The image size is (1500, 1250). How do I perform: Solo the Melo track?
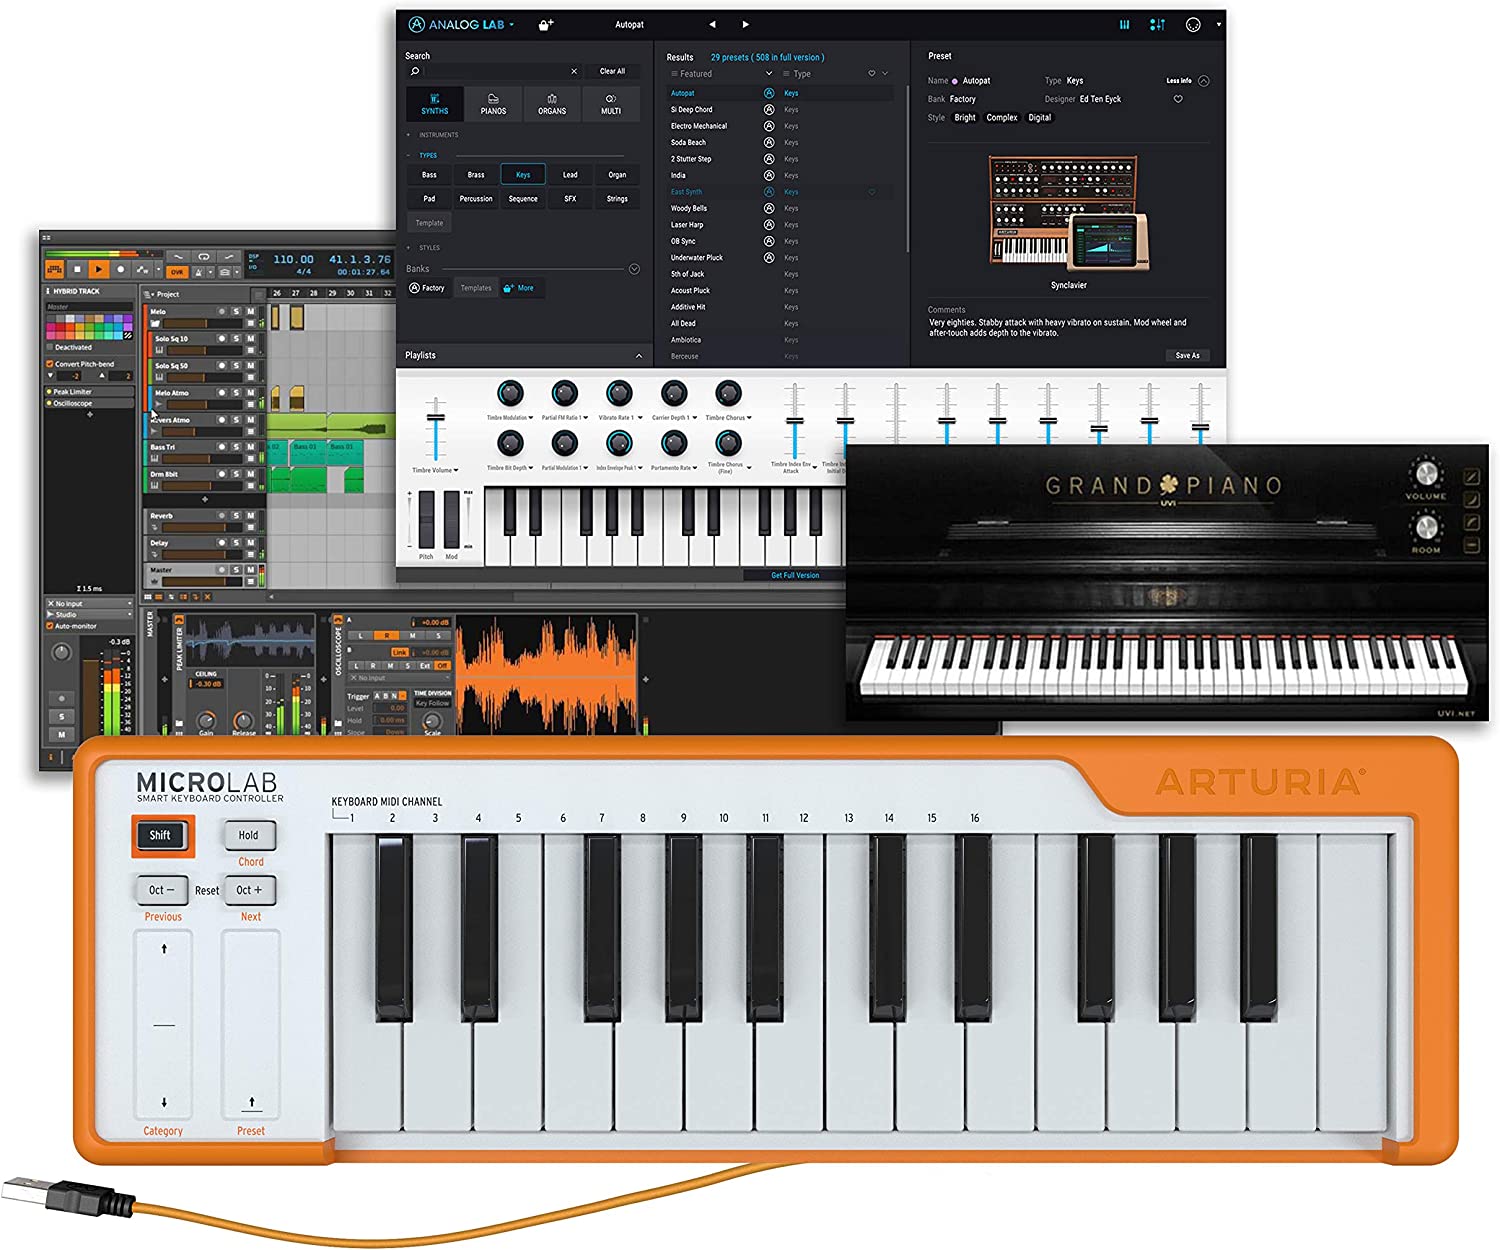(235, 310)
